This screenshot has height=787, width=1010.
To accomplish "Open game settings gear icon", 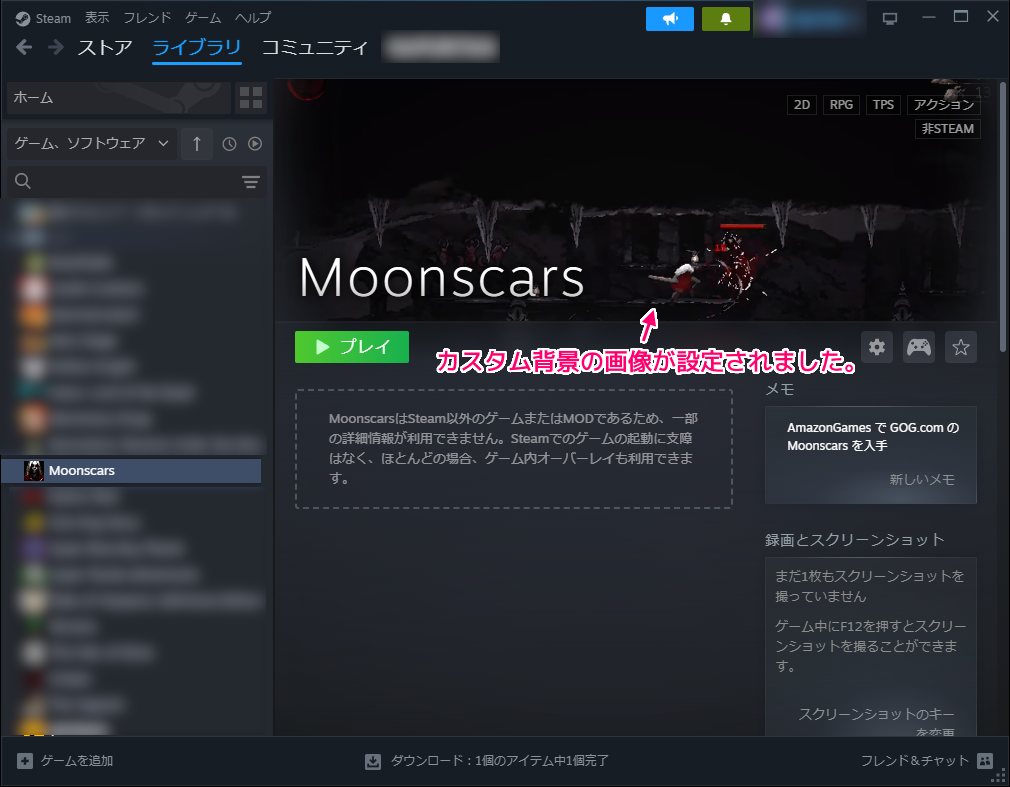I will (877, 347).
